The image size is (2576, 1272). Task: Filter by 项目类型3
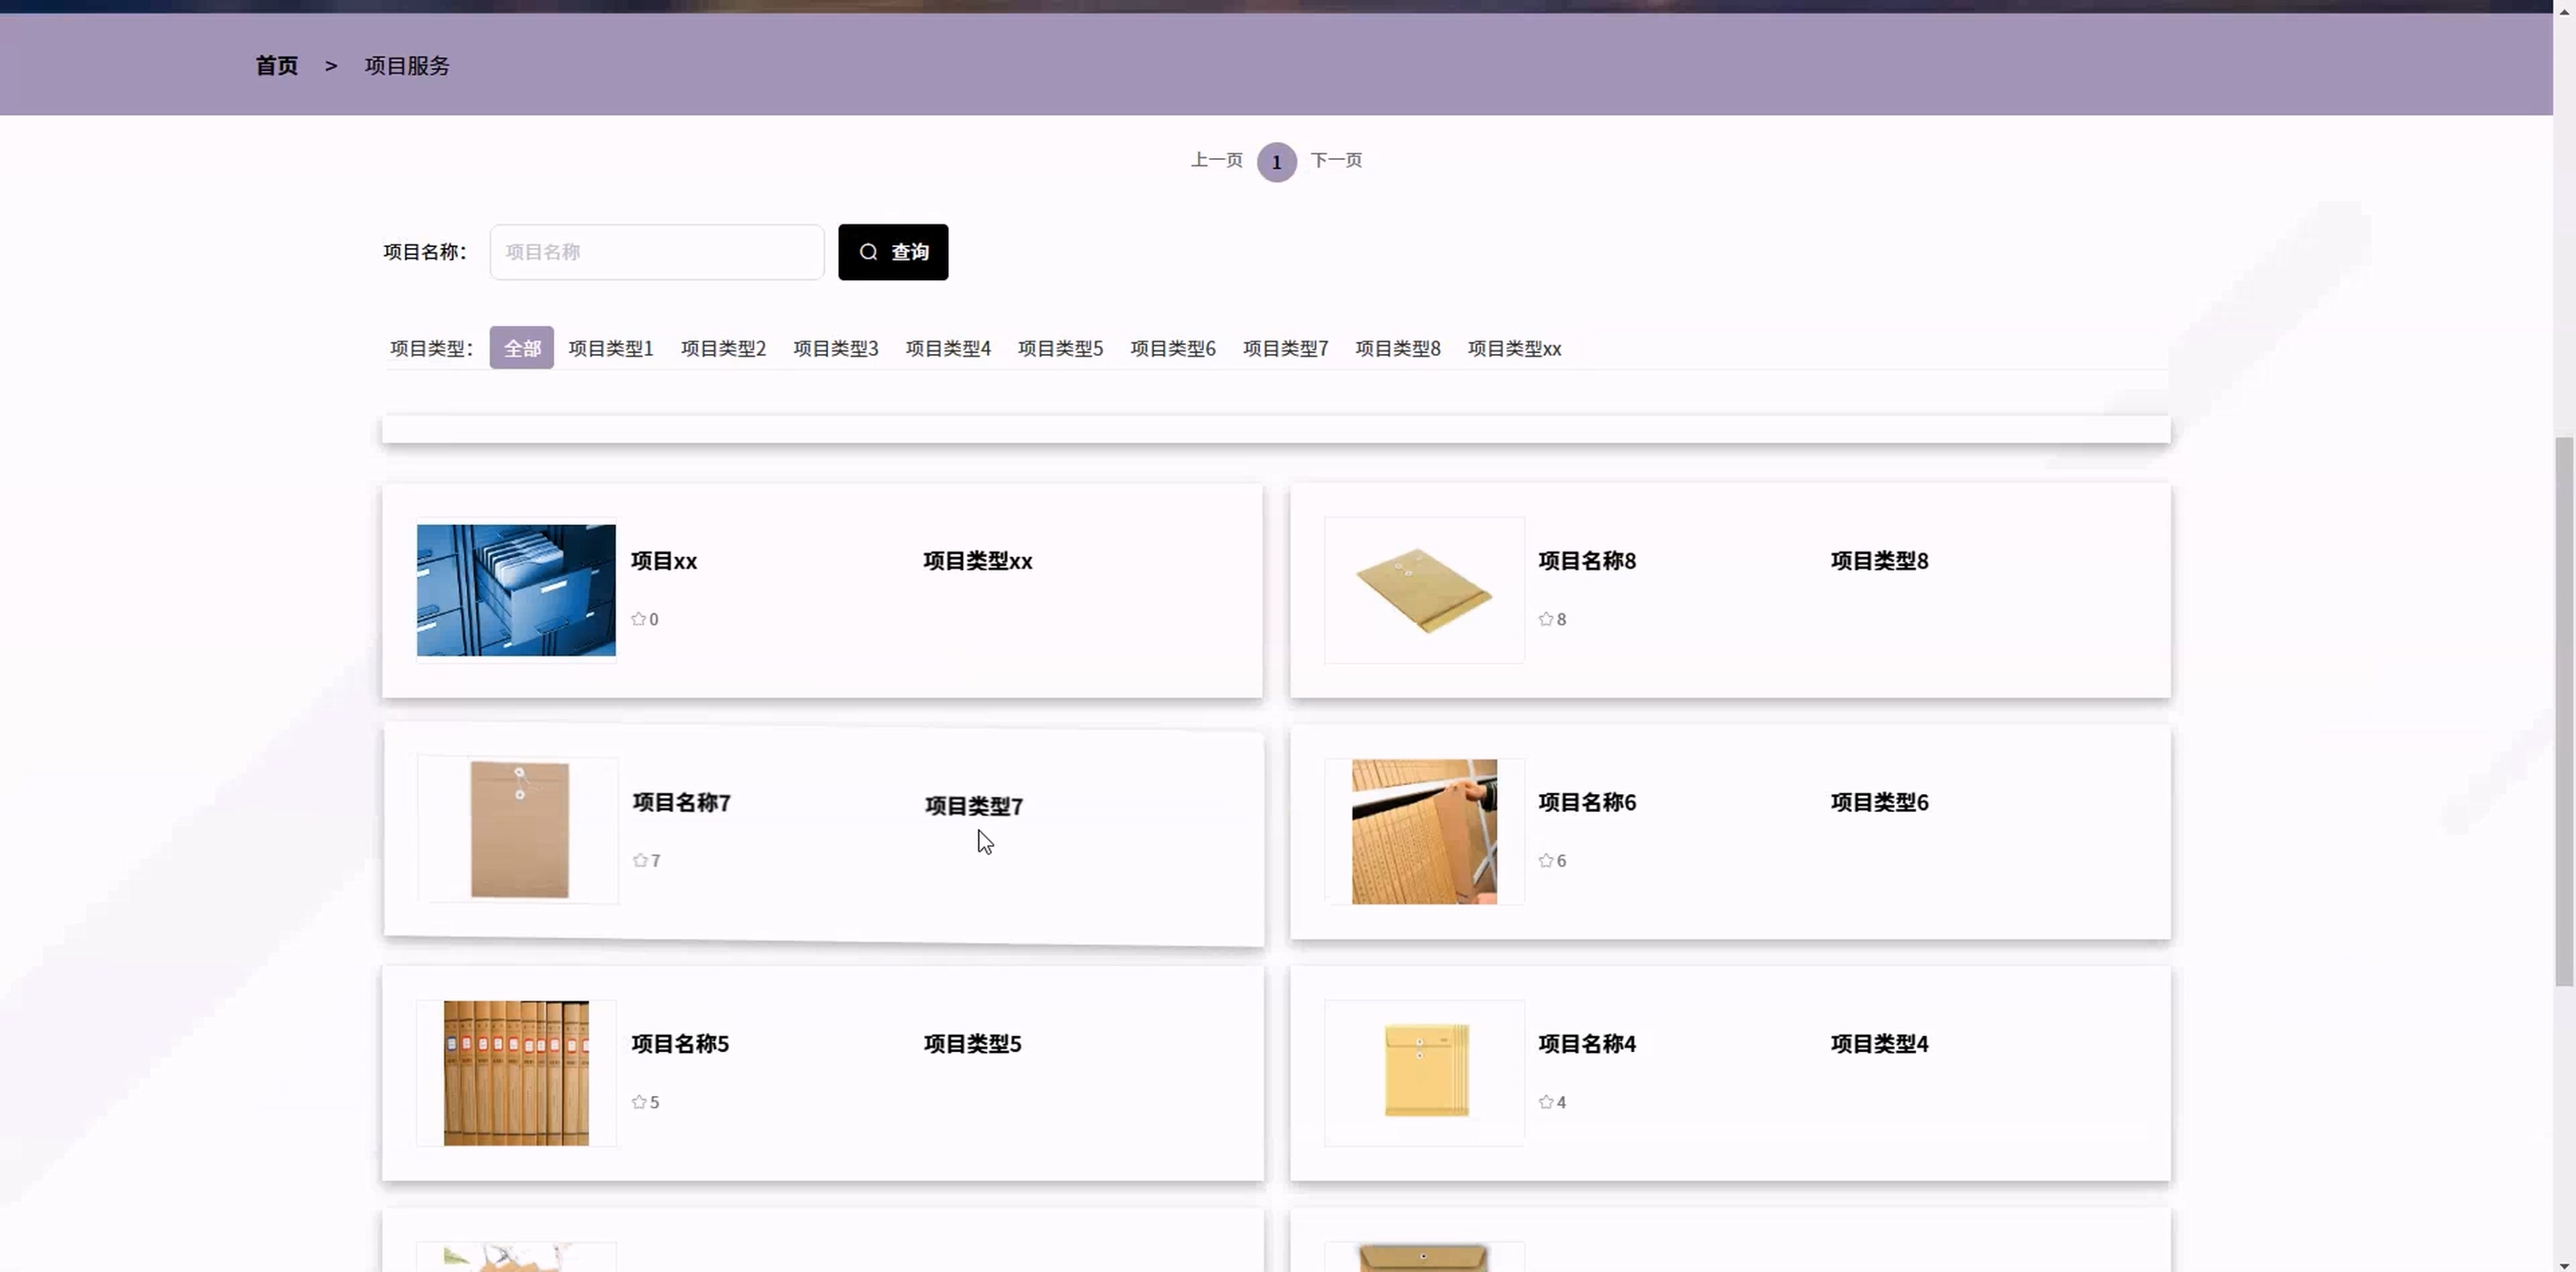click(x=835, y=348)
